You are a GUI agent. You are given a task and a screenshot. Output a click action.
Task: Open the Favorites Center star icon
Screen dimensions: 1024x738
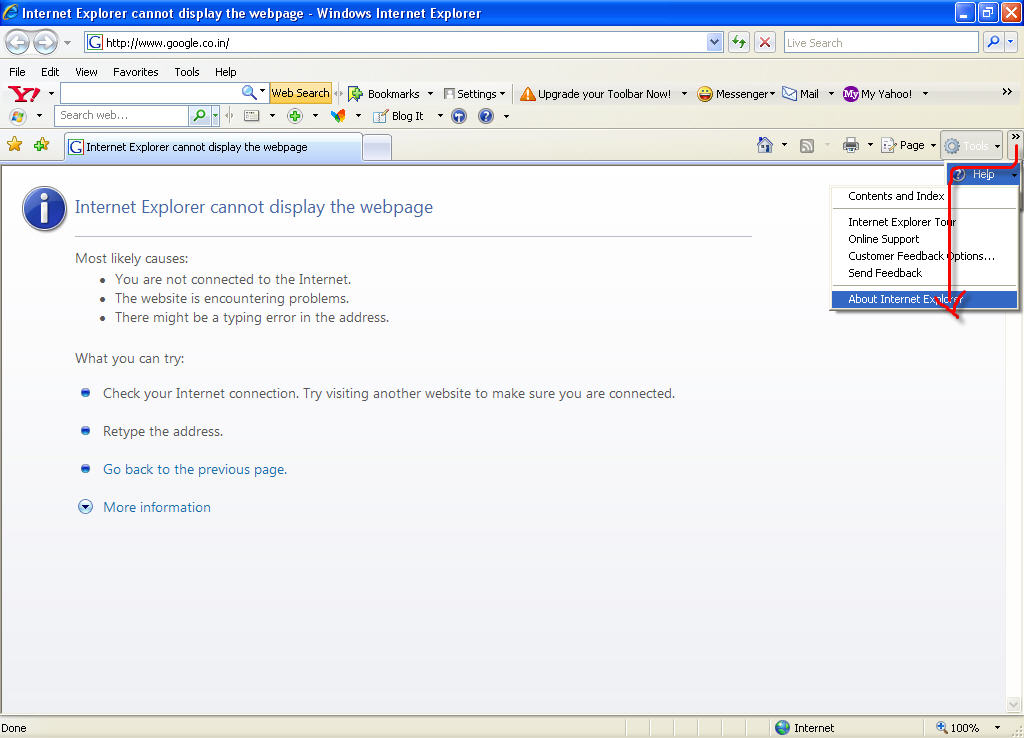14,144
